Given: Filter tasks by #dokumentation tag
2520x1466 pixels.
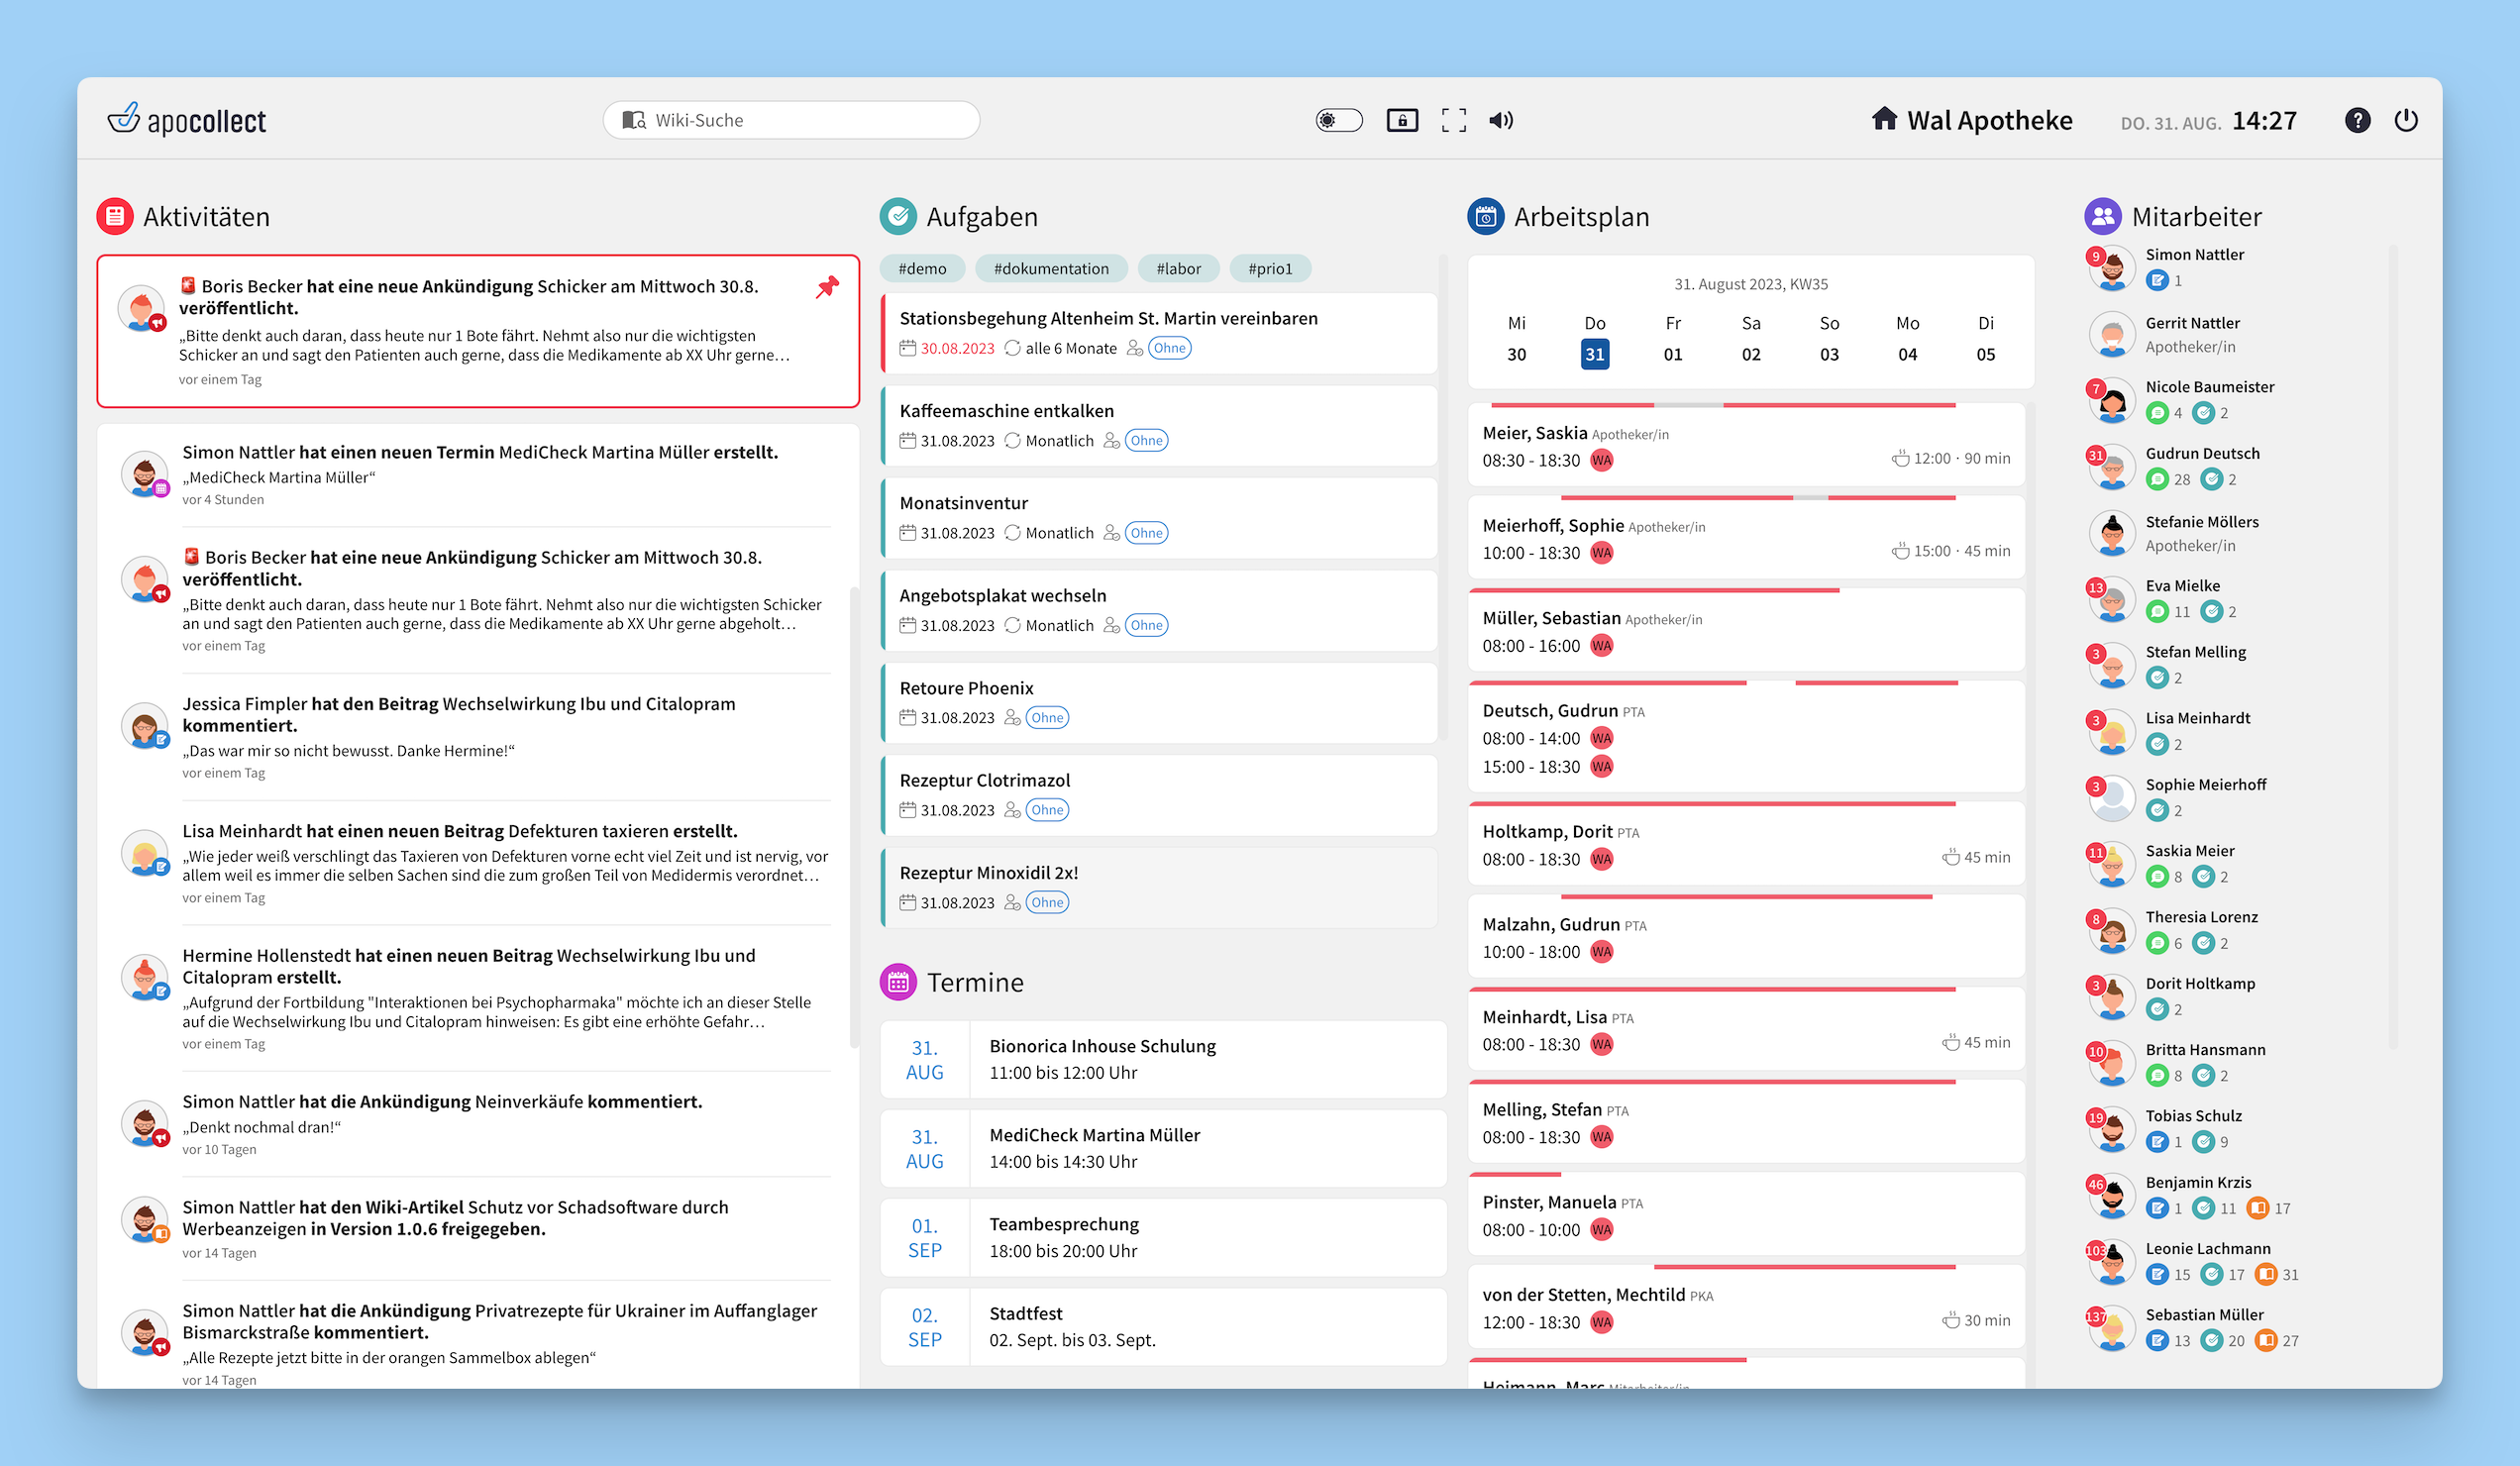Looking at the screenshot, I should (1051, 269).
